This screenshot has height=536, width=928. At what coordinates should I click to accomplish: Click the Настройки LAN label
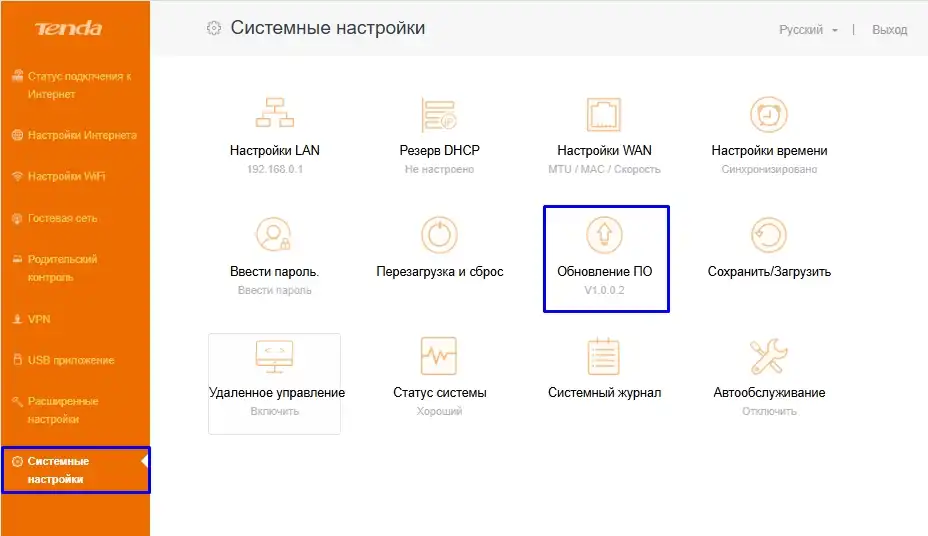275,150
